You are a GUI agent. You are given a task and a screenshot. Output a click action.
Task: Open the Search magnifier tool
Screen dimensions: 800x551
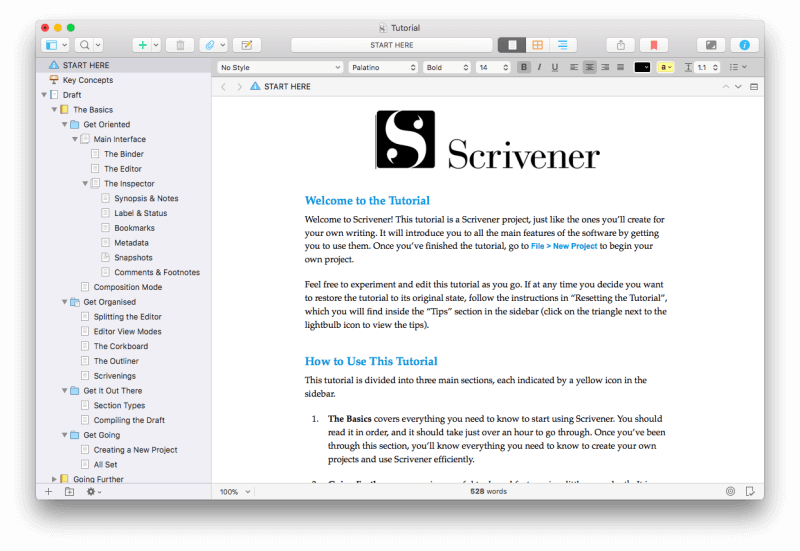pyautogui.click(x=85, y=45)
